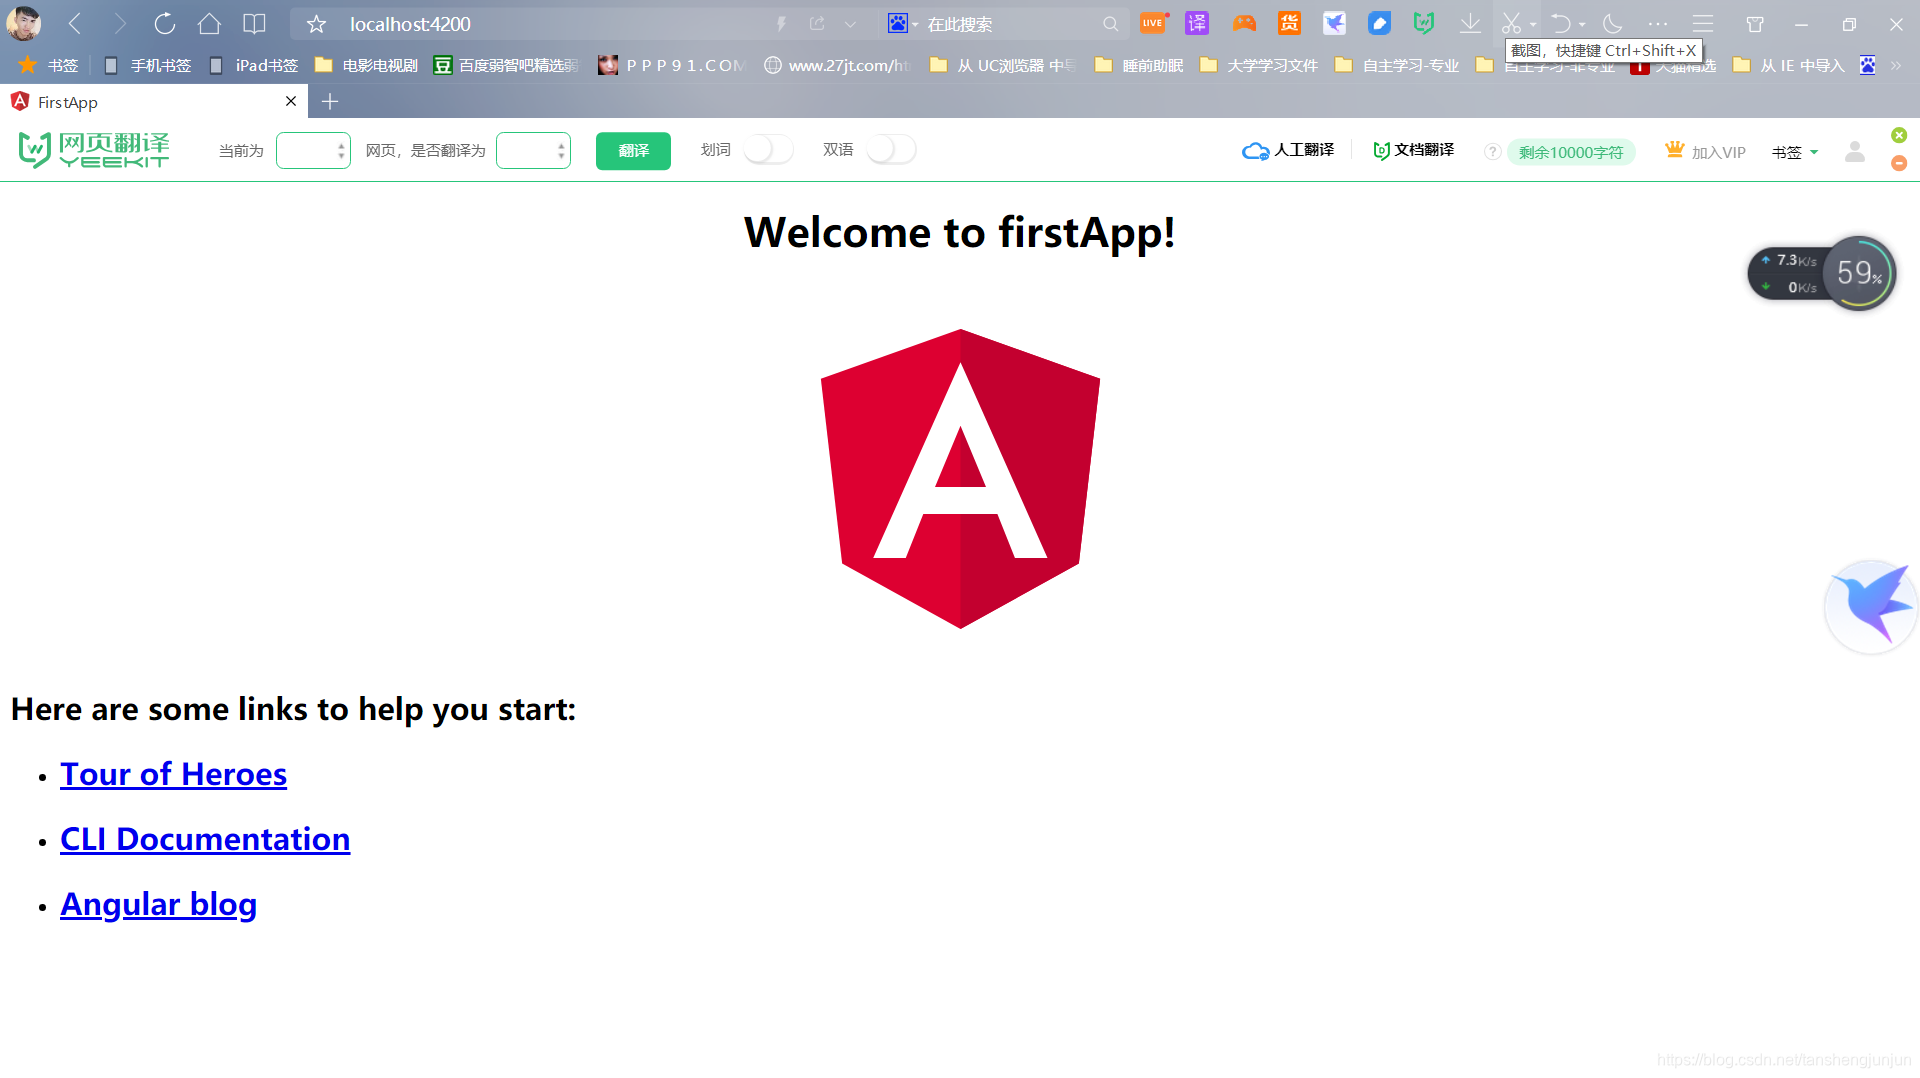Viewport: 1920px width, 1078px height.
Task: Click the forward navigation arrow
Action: pos(120,24)
